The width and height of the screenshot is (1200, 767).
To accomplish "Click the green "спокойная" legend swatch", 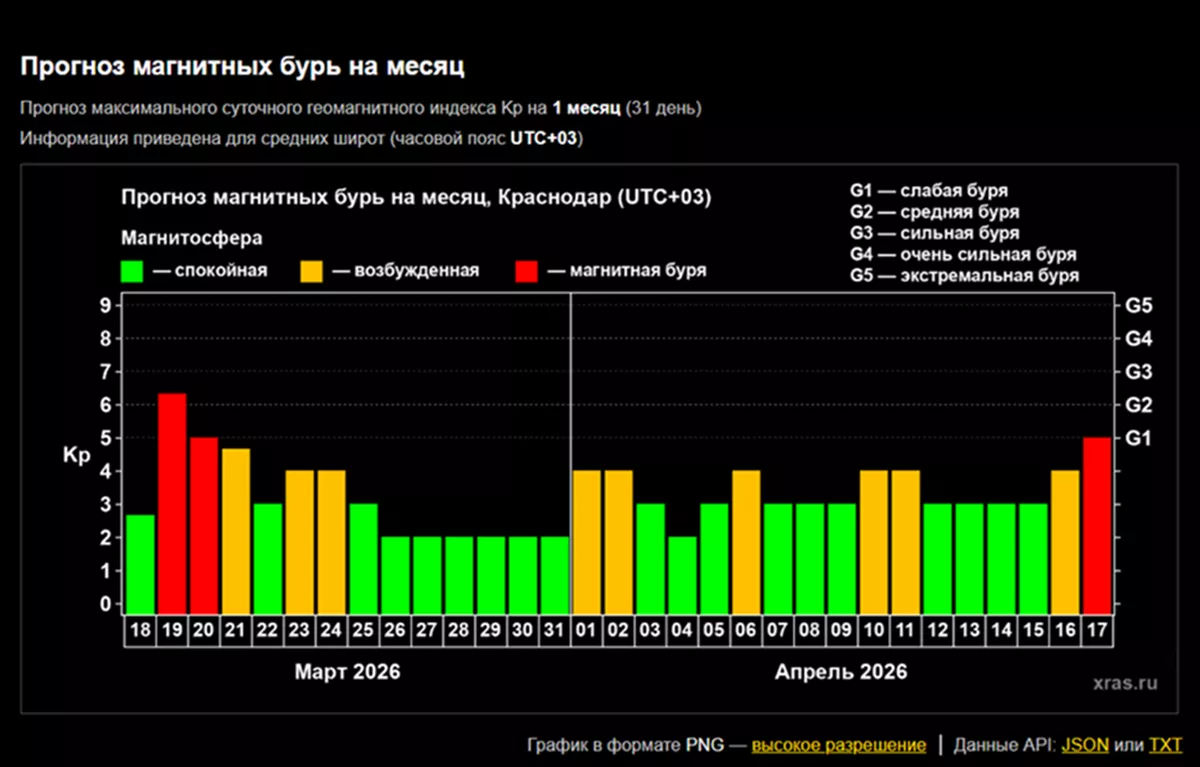I will (132, 271).
